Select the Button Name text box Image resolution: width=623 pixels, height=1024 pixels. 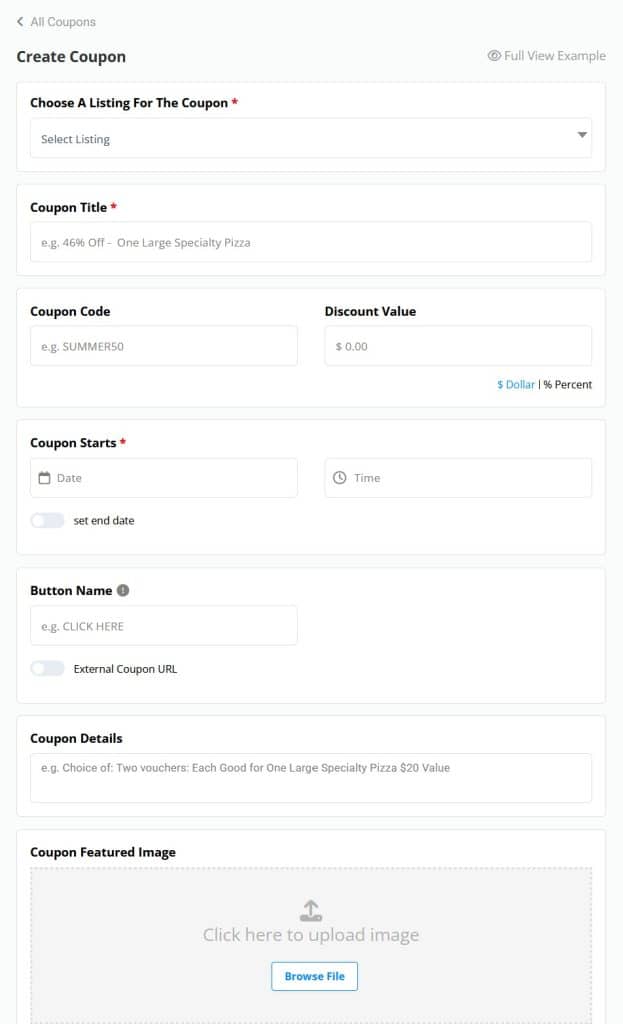[x=164, y=626]
